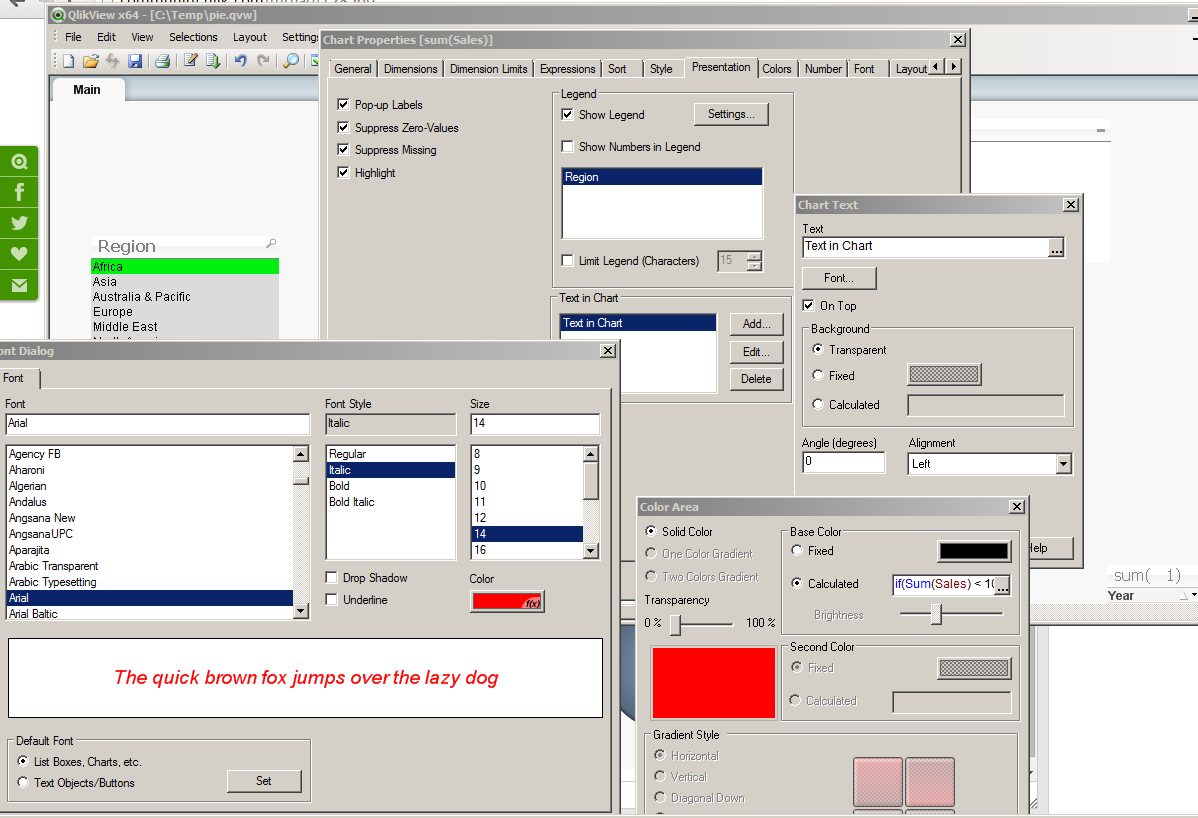Open the Alignment dropdown
The width and height of the screenshot is (1198, 818).
[1064, 464]
